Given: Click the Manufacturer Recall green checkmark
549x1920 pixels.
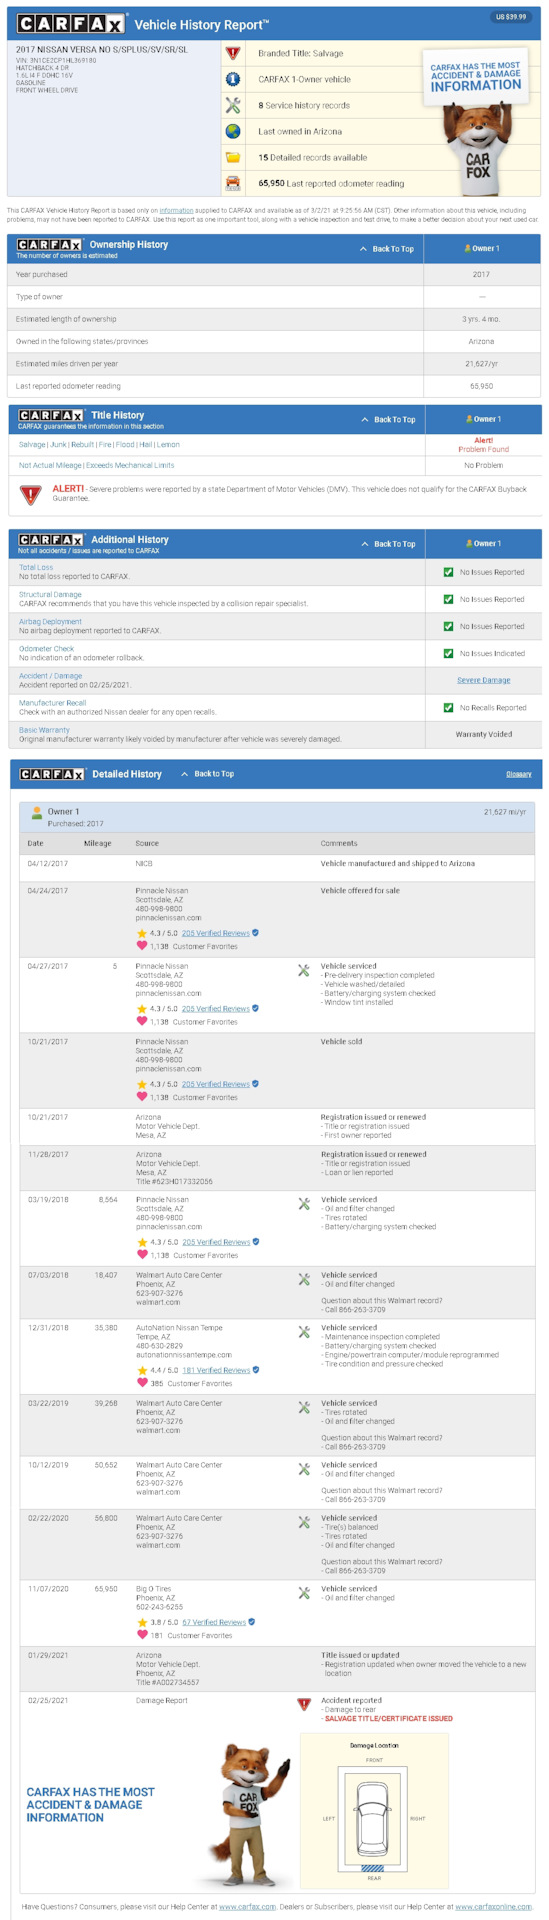Looking at the screenshot, I should pos(449,707).
